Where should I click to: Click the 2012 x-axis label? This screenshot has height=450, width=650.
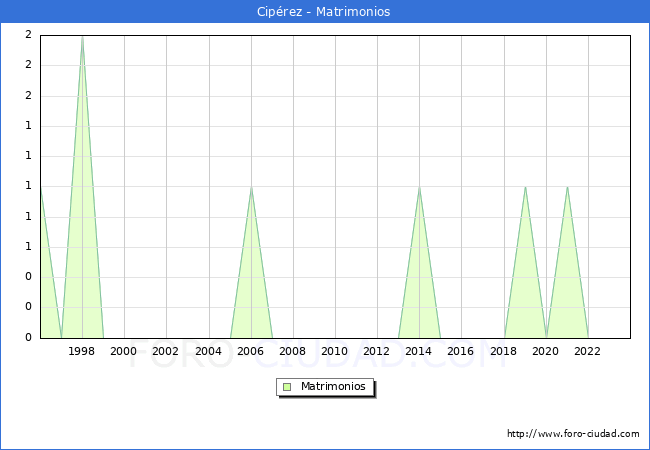coord(376,351)
